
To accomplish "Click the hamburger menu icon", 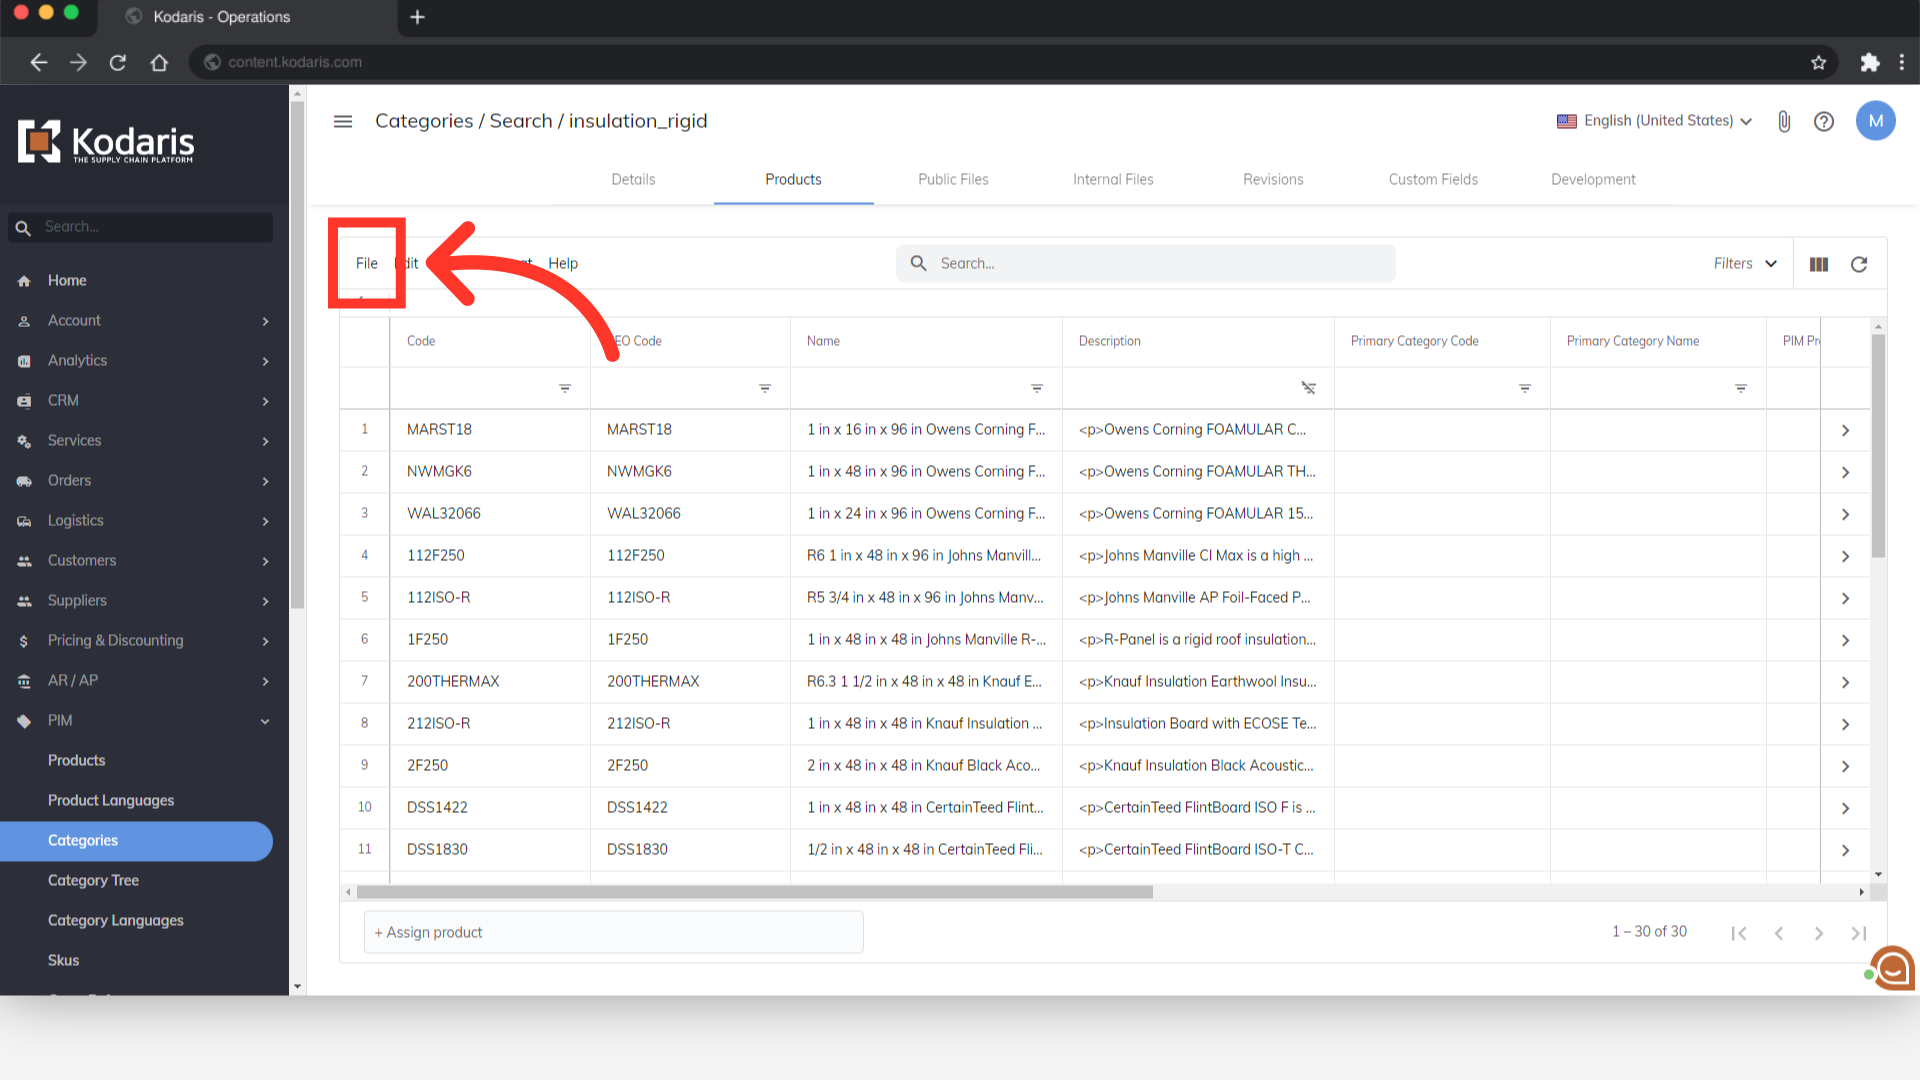I will click(343, 121).
